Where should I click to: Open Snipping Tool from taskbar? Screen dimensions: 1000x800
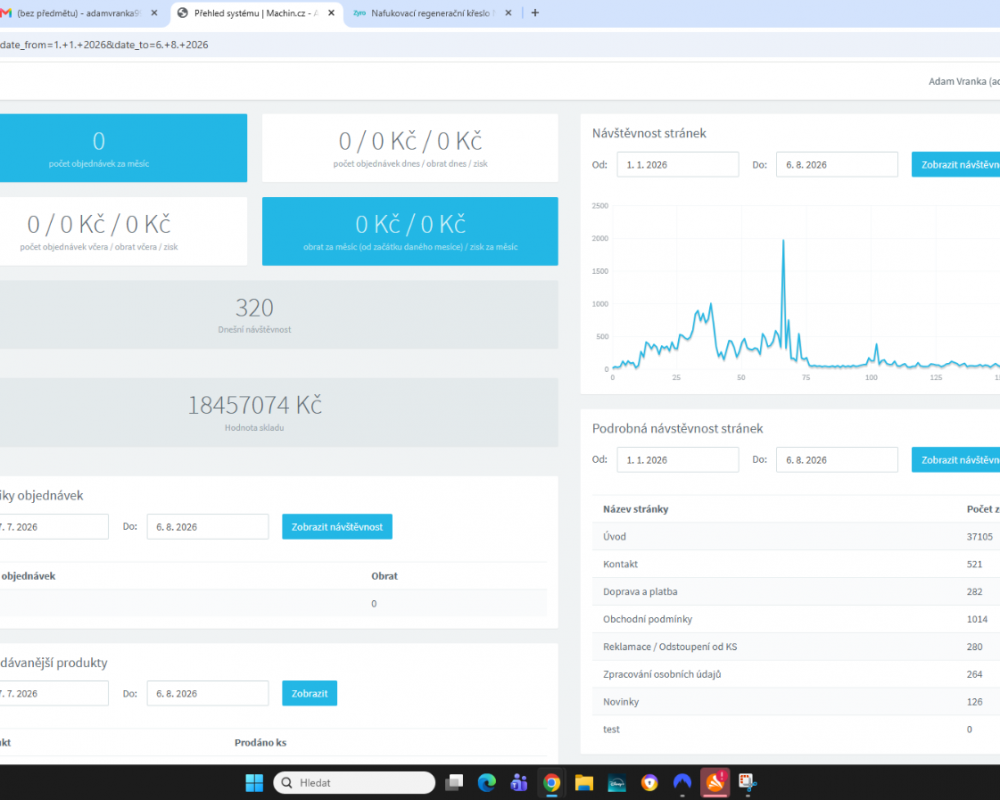pos(747,782)
